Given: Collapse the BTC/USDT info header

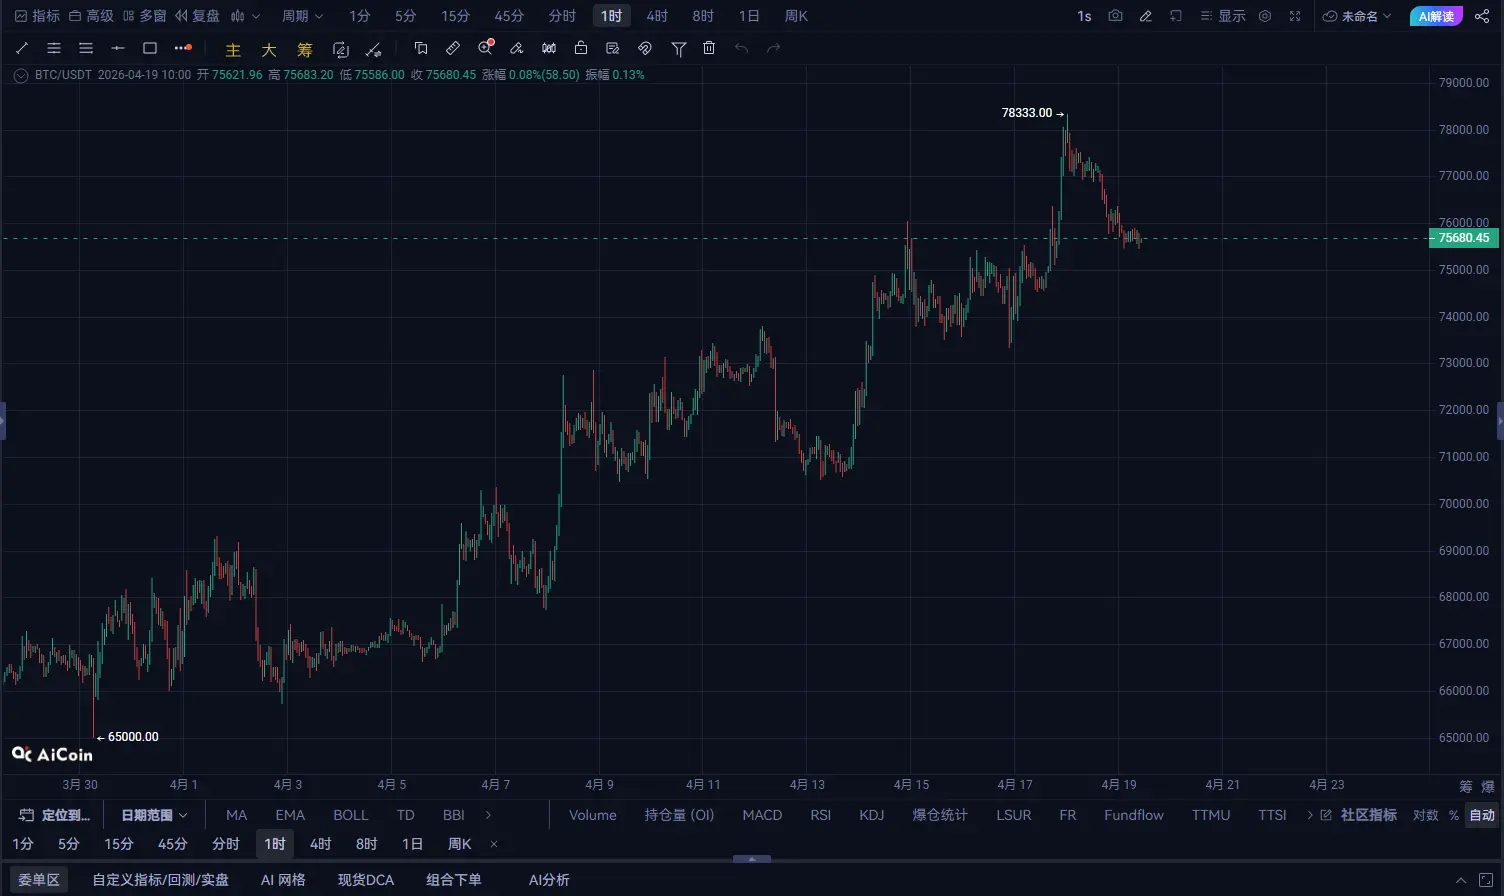Looking at the screenshot, I should [x=21, y=75].
